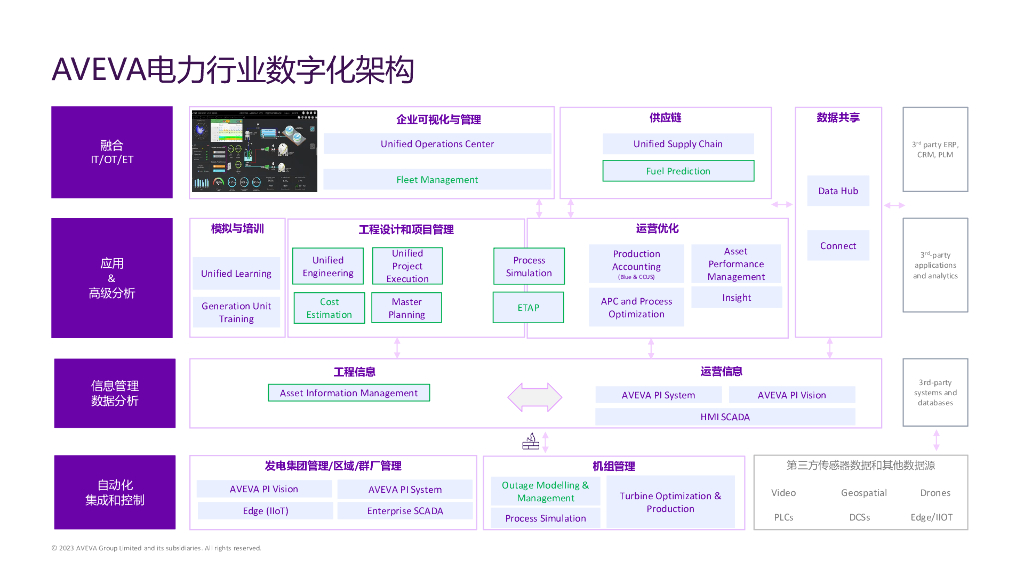
Task: Open the Asset Information Management item
Action: tap(349, 392)
